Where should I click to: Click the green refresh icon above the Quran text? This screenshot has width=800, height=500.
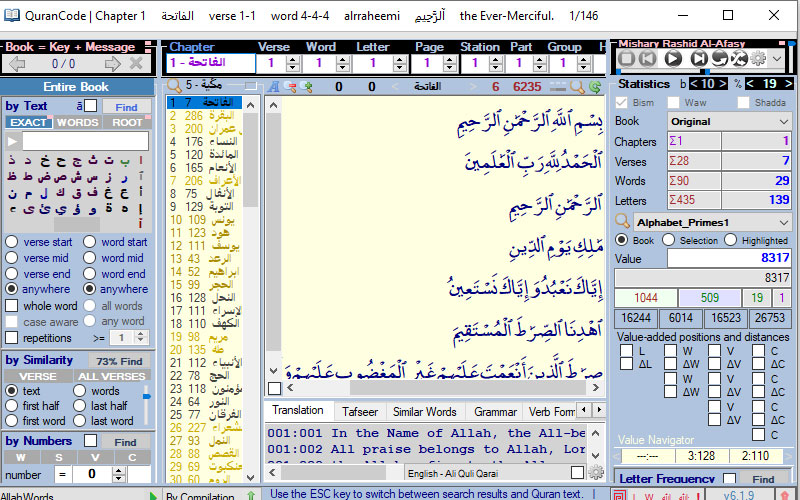[596, 87]
